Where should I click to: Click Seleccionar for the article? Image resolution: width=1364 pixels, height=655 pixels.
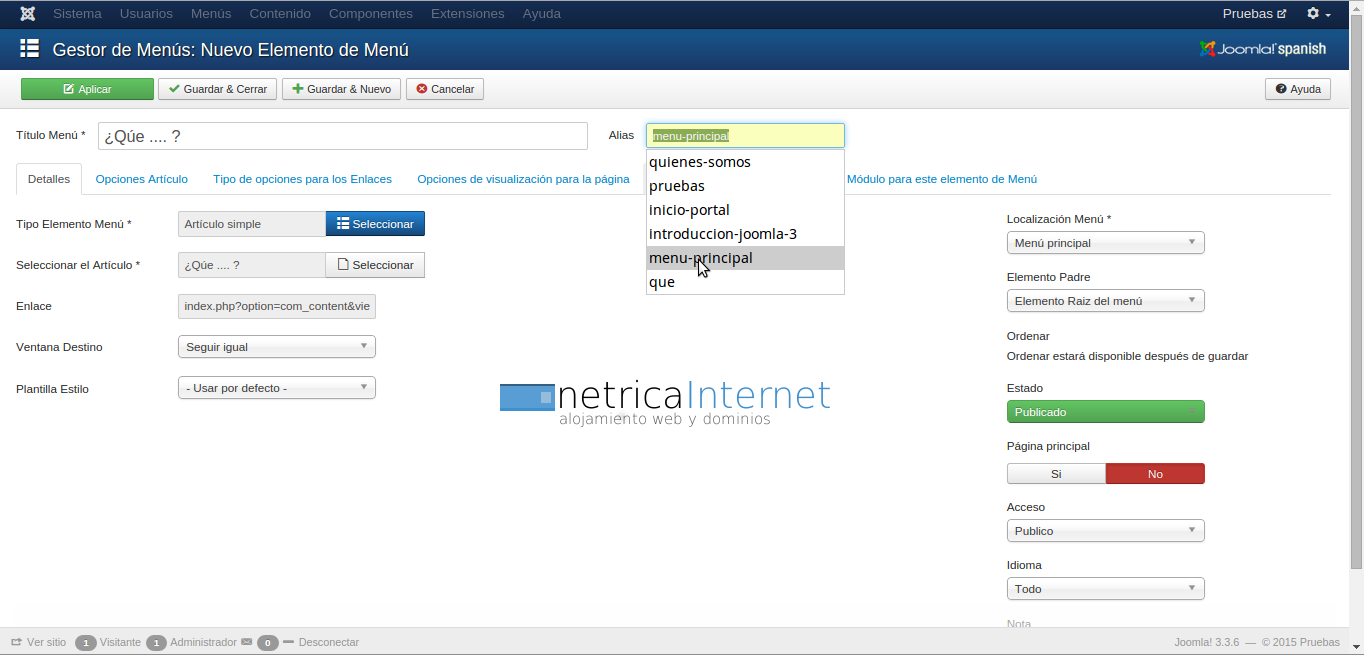[375, 265]
